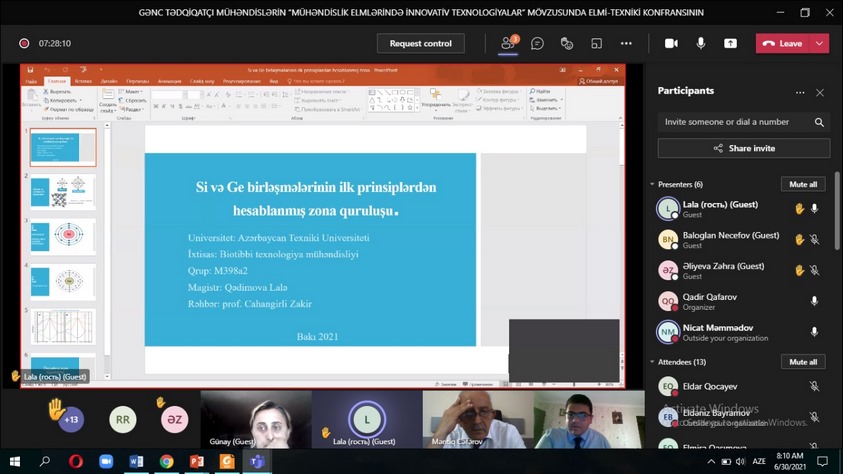This screenshot has width=843, height=474.
Task: Open More actions ellipsis in meeting toolbar
Action: (x=626, y=44)
